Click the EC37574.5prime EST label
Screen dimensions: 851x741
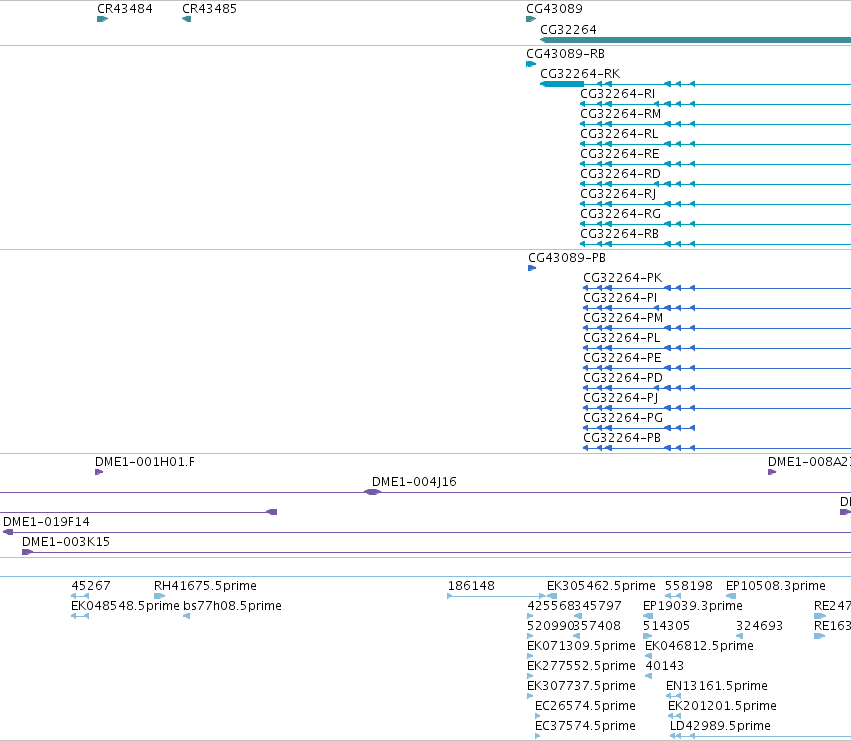(585, 726)
